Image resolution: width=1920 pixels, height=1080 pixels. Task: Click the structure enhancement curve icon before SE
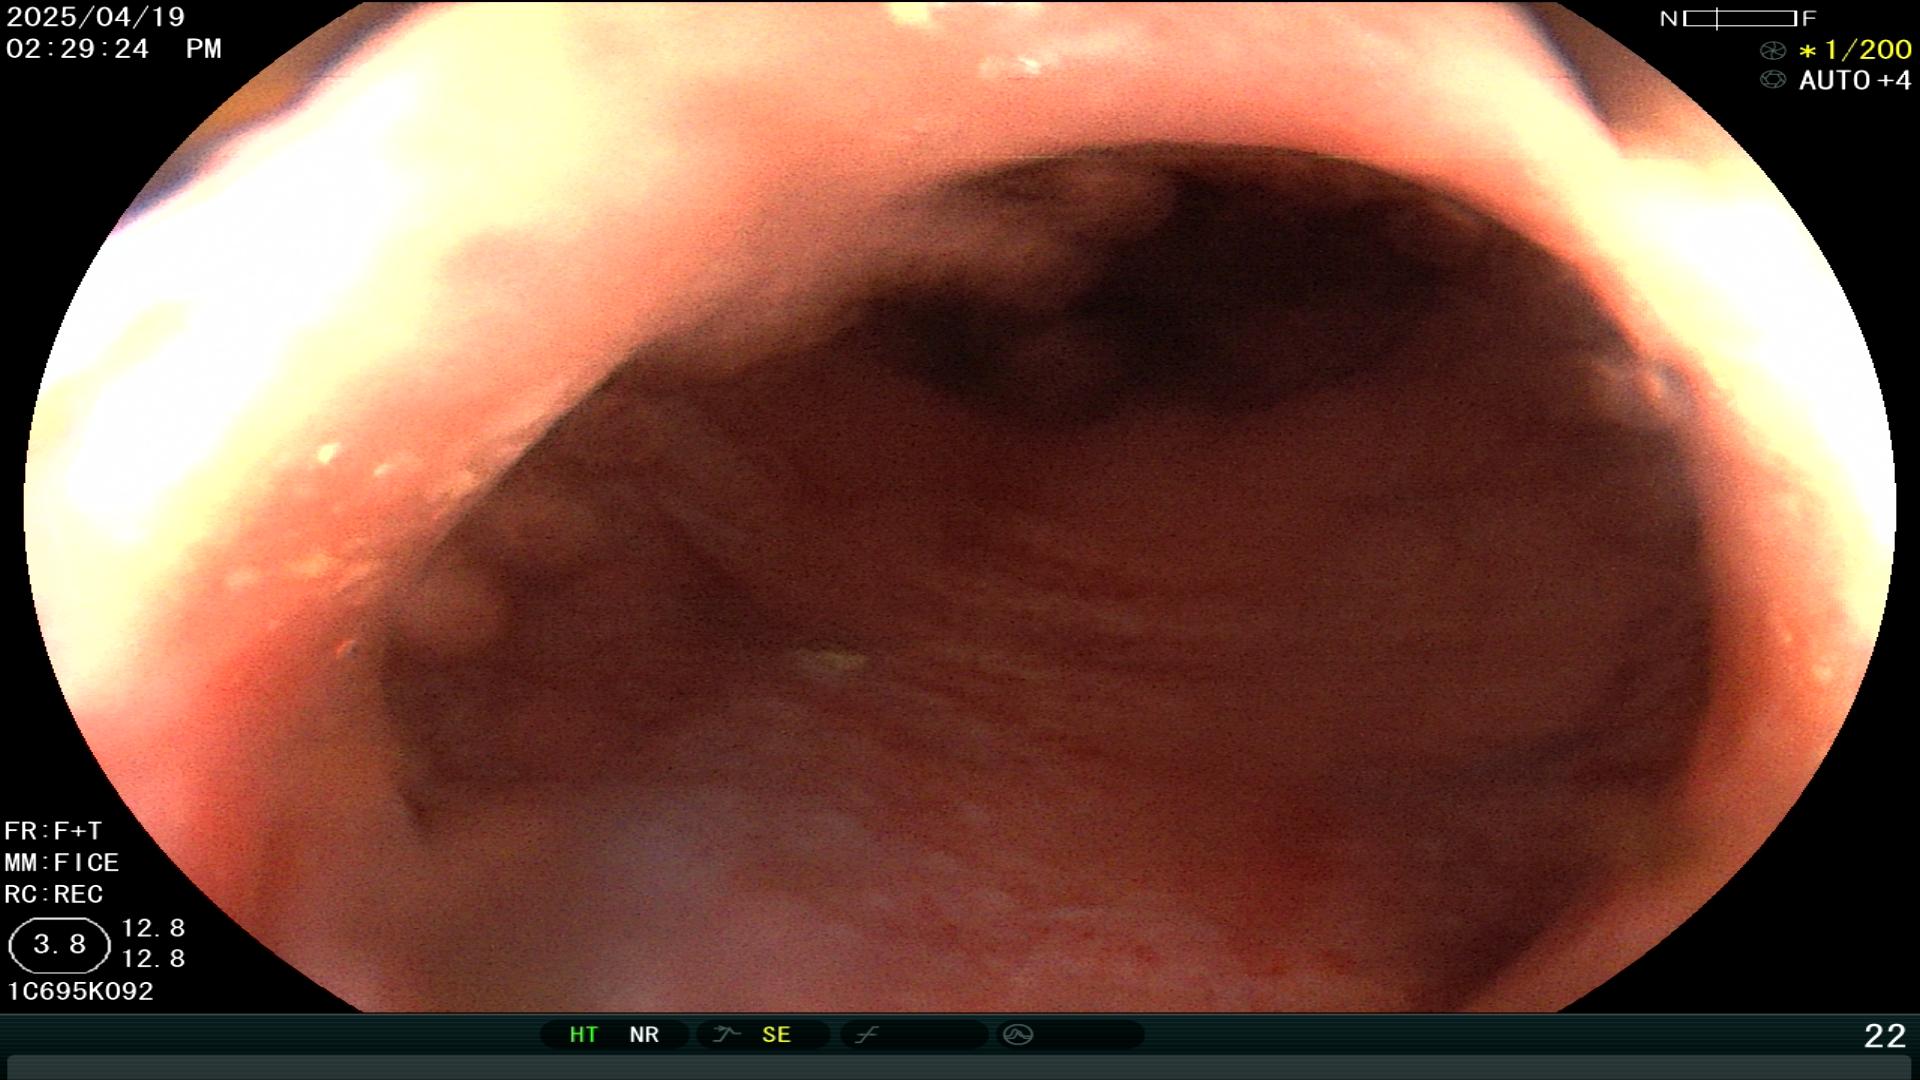(x=726, y=1034)
